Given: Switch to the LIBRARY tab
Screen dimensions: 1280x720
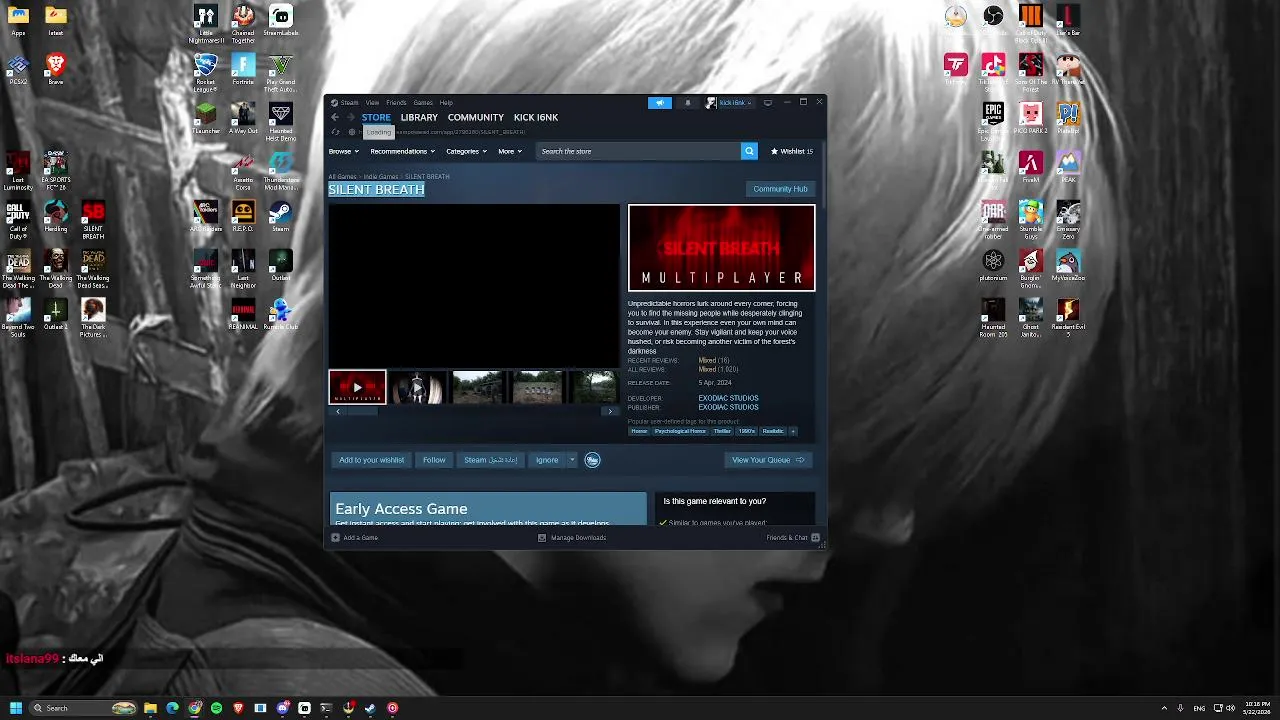Looking at the screenshot, I should [419, 117].
